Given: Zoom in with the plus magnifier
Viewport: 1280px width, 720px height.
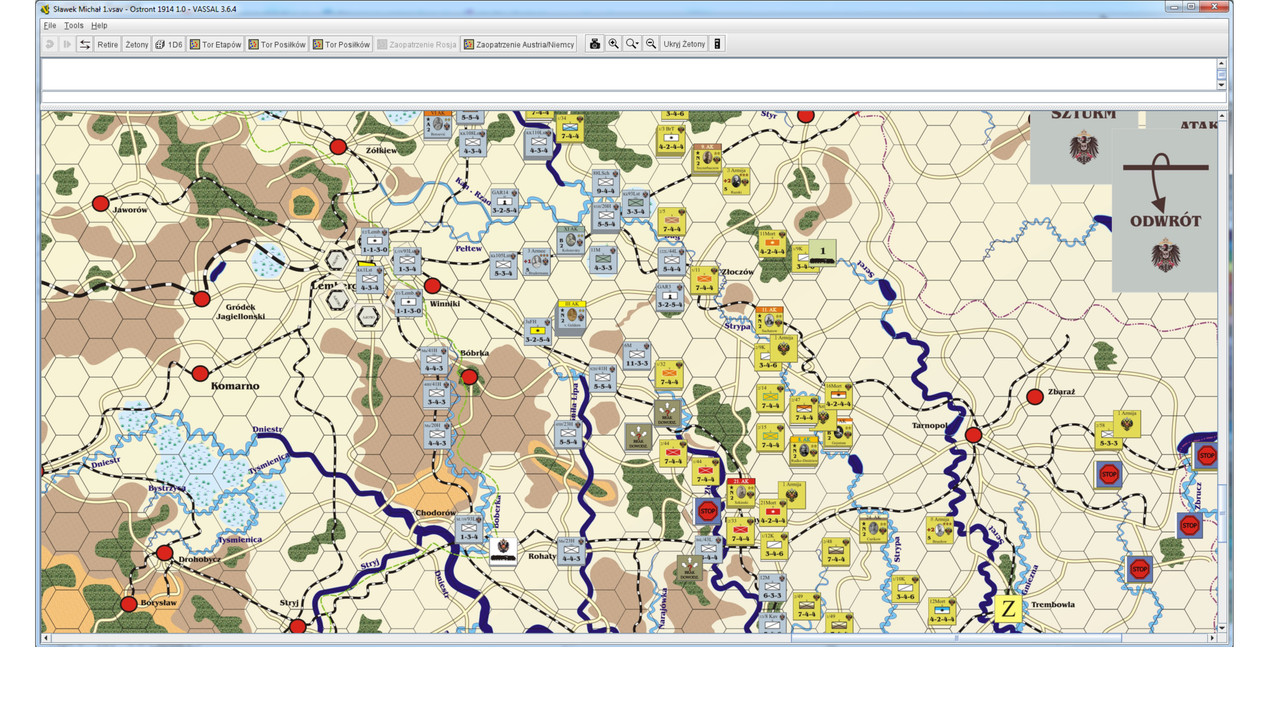Looking at the screenshot, I should tap(614, 44).
